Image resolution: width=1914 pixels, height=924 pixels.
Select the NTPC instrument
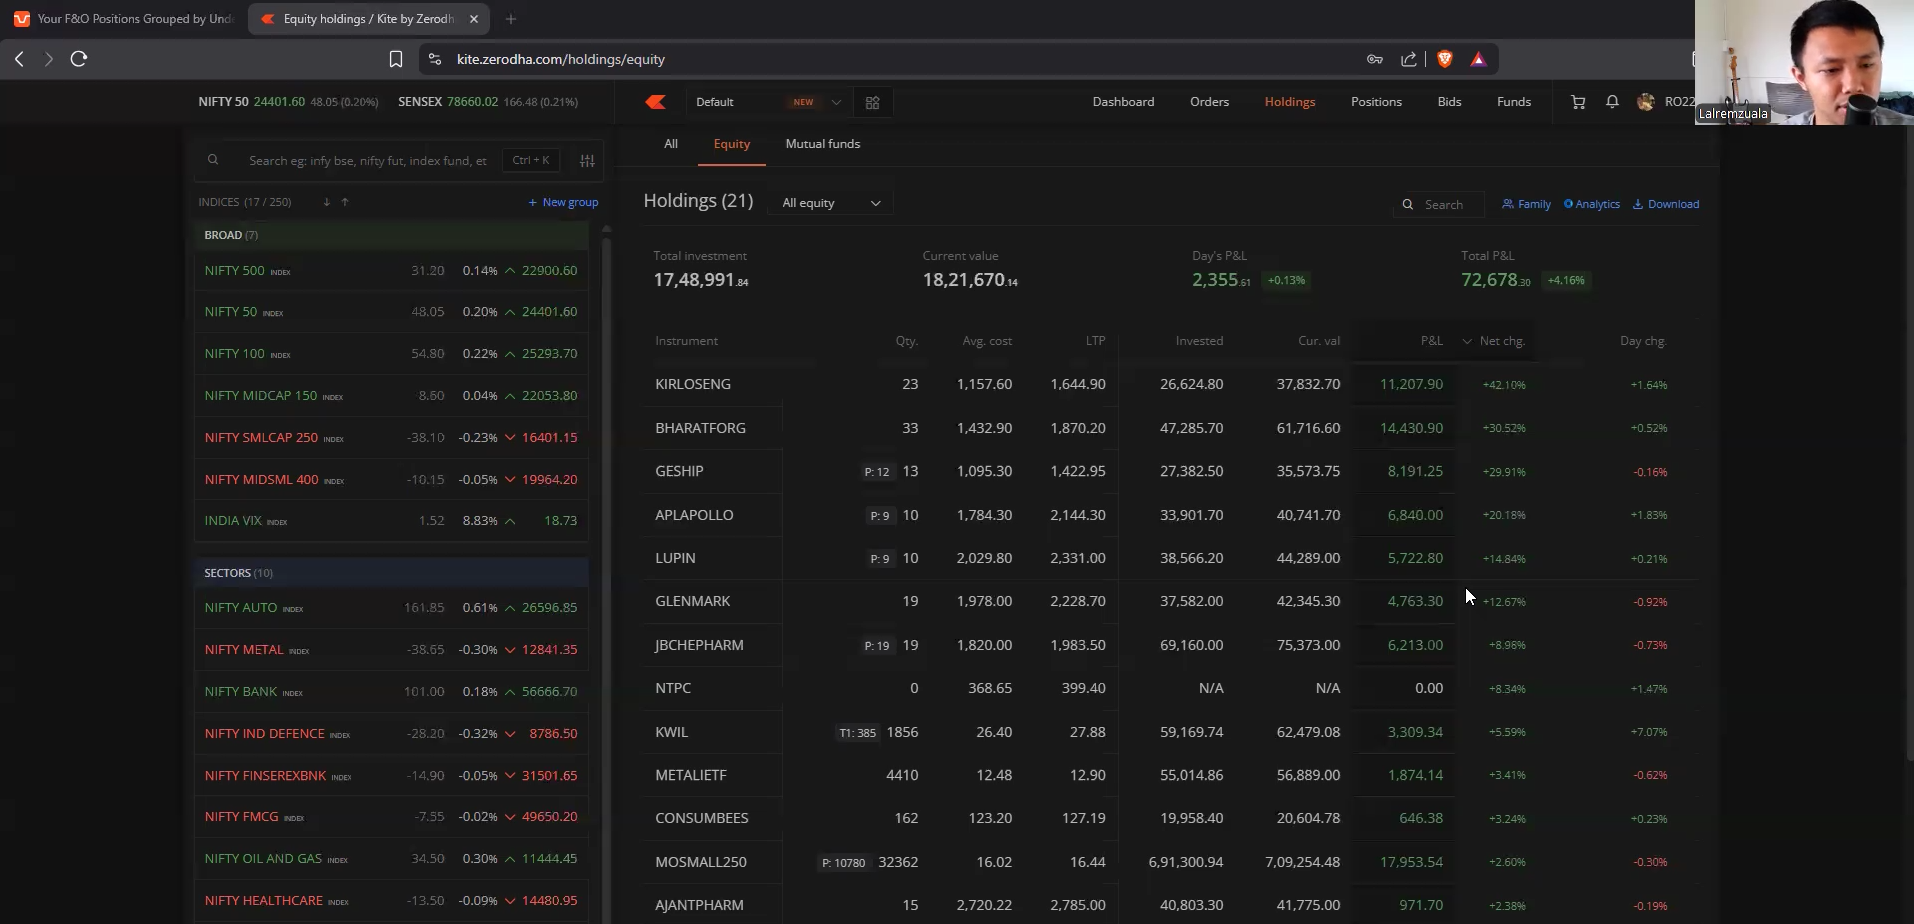click(673, 688)
